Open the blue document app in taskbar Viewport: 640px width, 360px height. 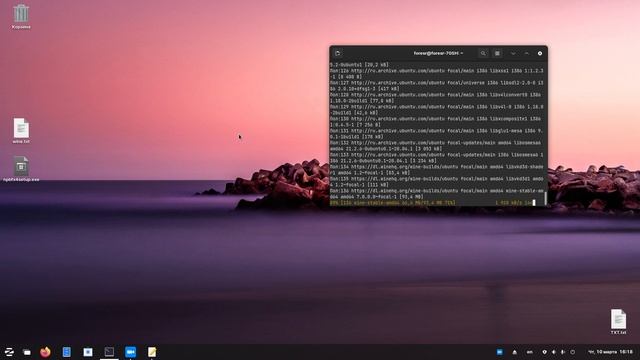click(67, 352)
